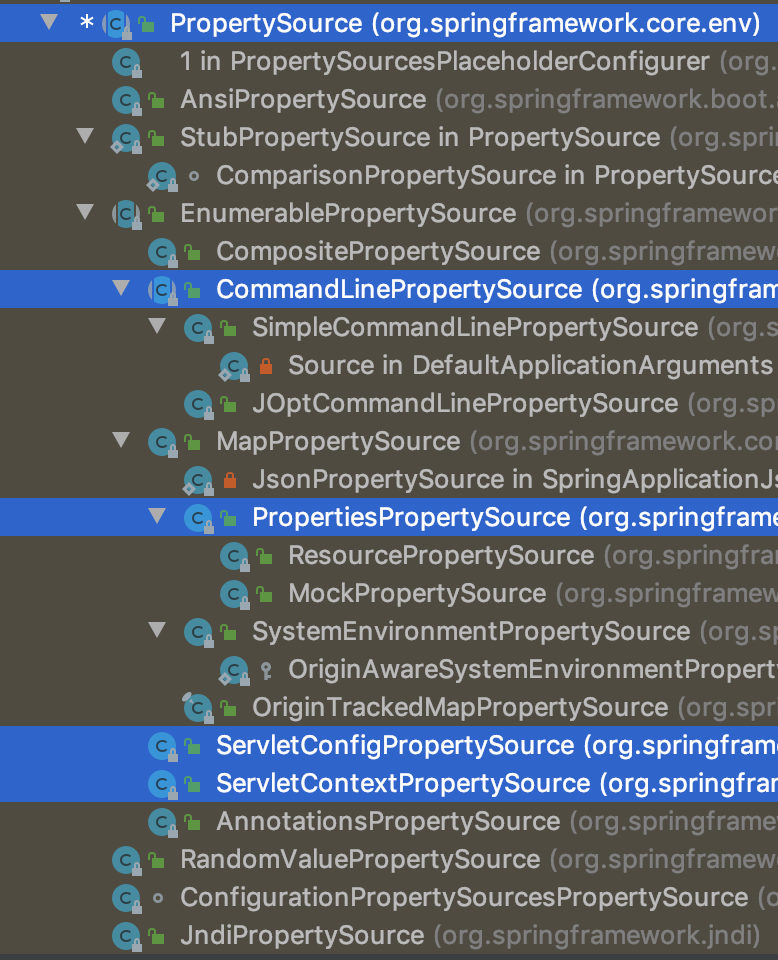
Task: Click class icon of RandomValuePropertySource
Action: pos(127,860)
